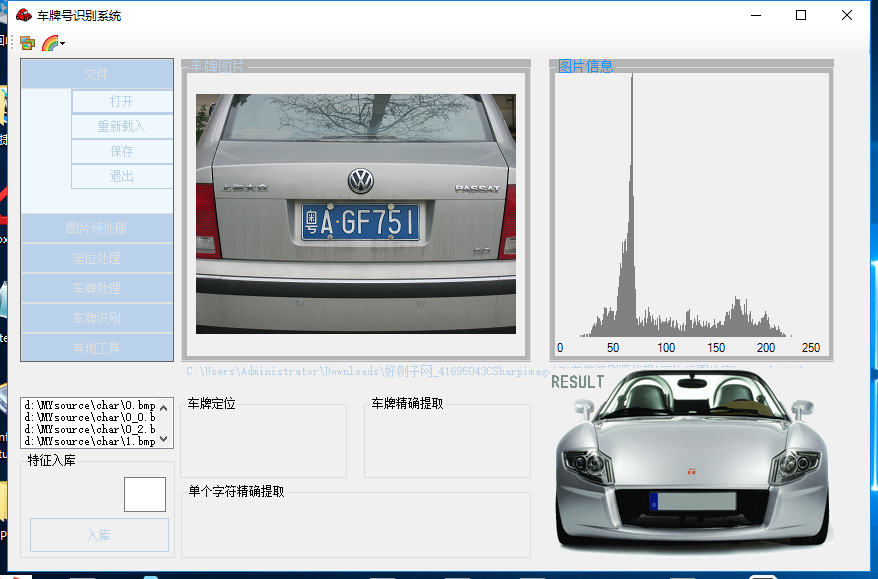
Task: Click the listbox scroll down arrow
Action: 164,439
